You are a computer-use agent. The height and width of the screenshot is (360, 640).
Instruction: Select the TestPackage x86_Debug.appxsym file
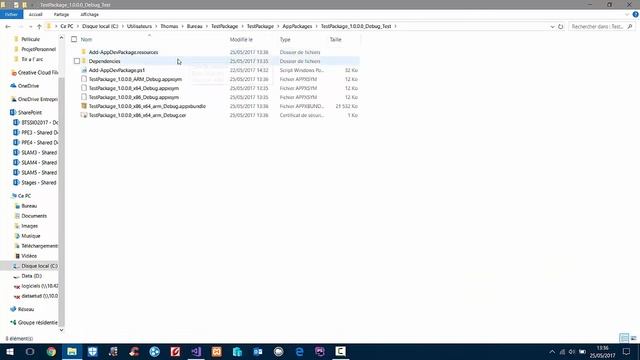133,97
